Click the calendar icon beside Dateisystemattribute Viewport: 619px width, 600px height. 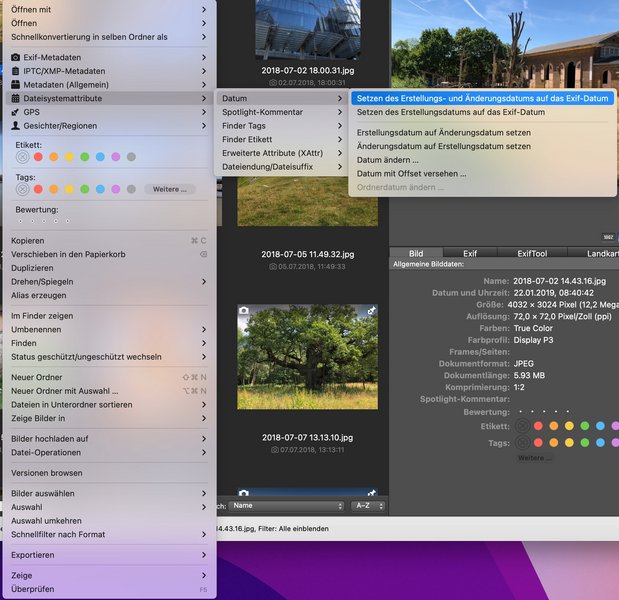[15, 99]
